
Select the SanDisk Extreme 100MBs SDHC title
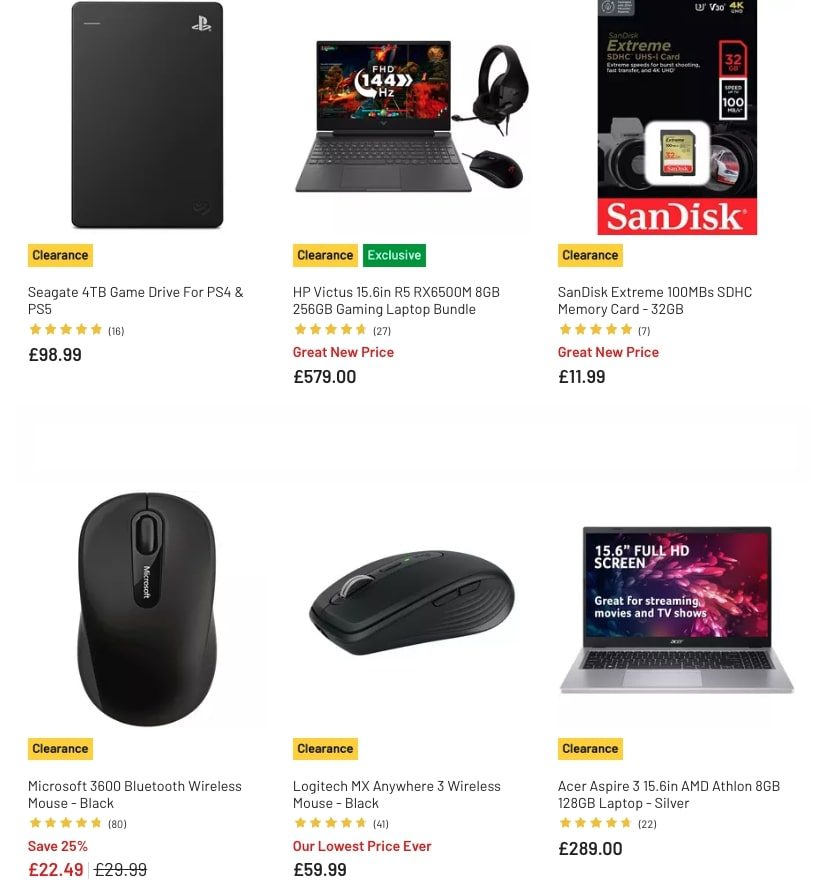coord(655,300)
